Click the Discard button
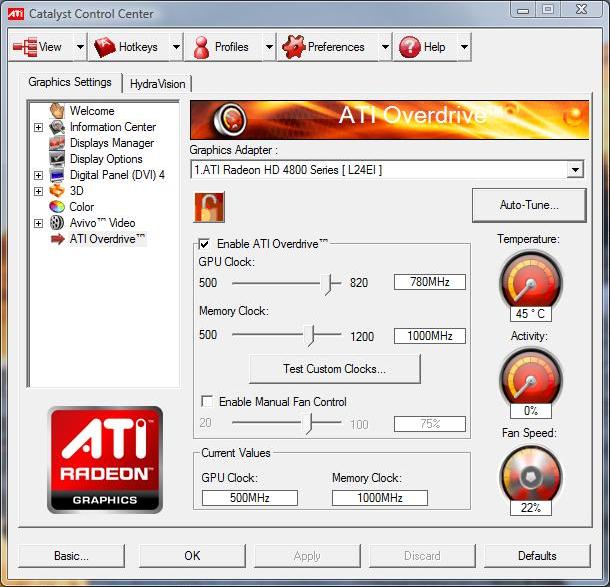This screenshot has height=587, width=610. click(422, 556)
